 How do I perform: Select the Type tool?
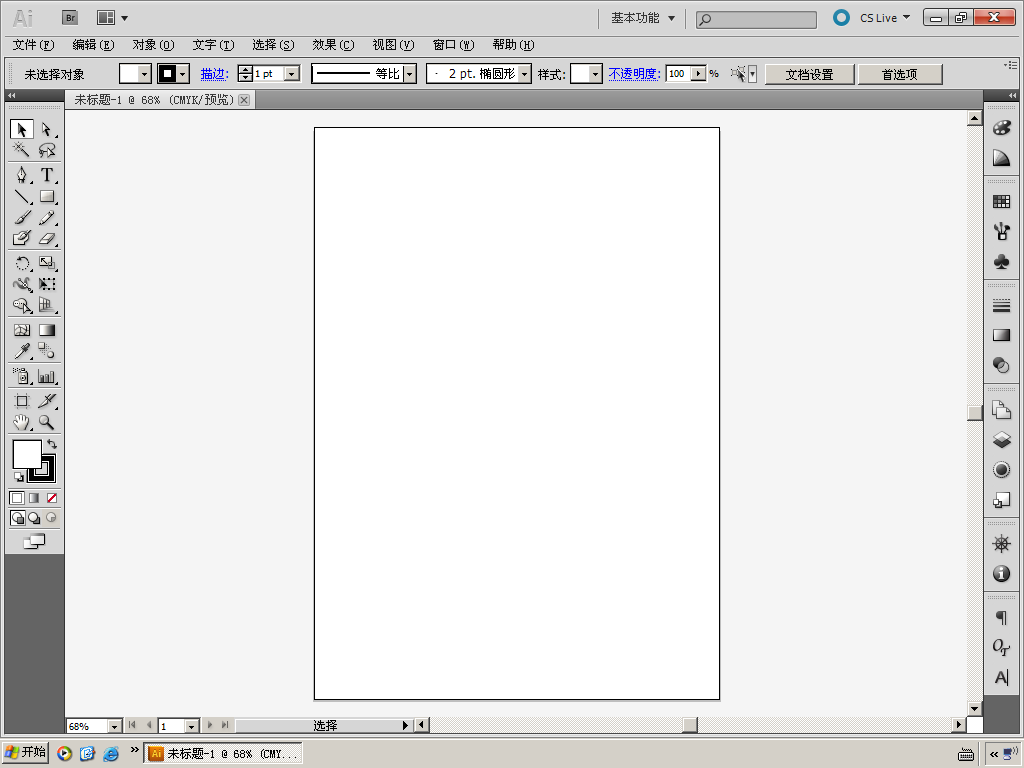pyautogui.click(x=46, y=175)
